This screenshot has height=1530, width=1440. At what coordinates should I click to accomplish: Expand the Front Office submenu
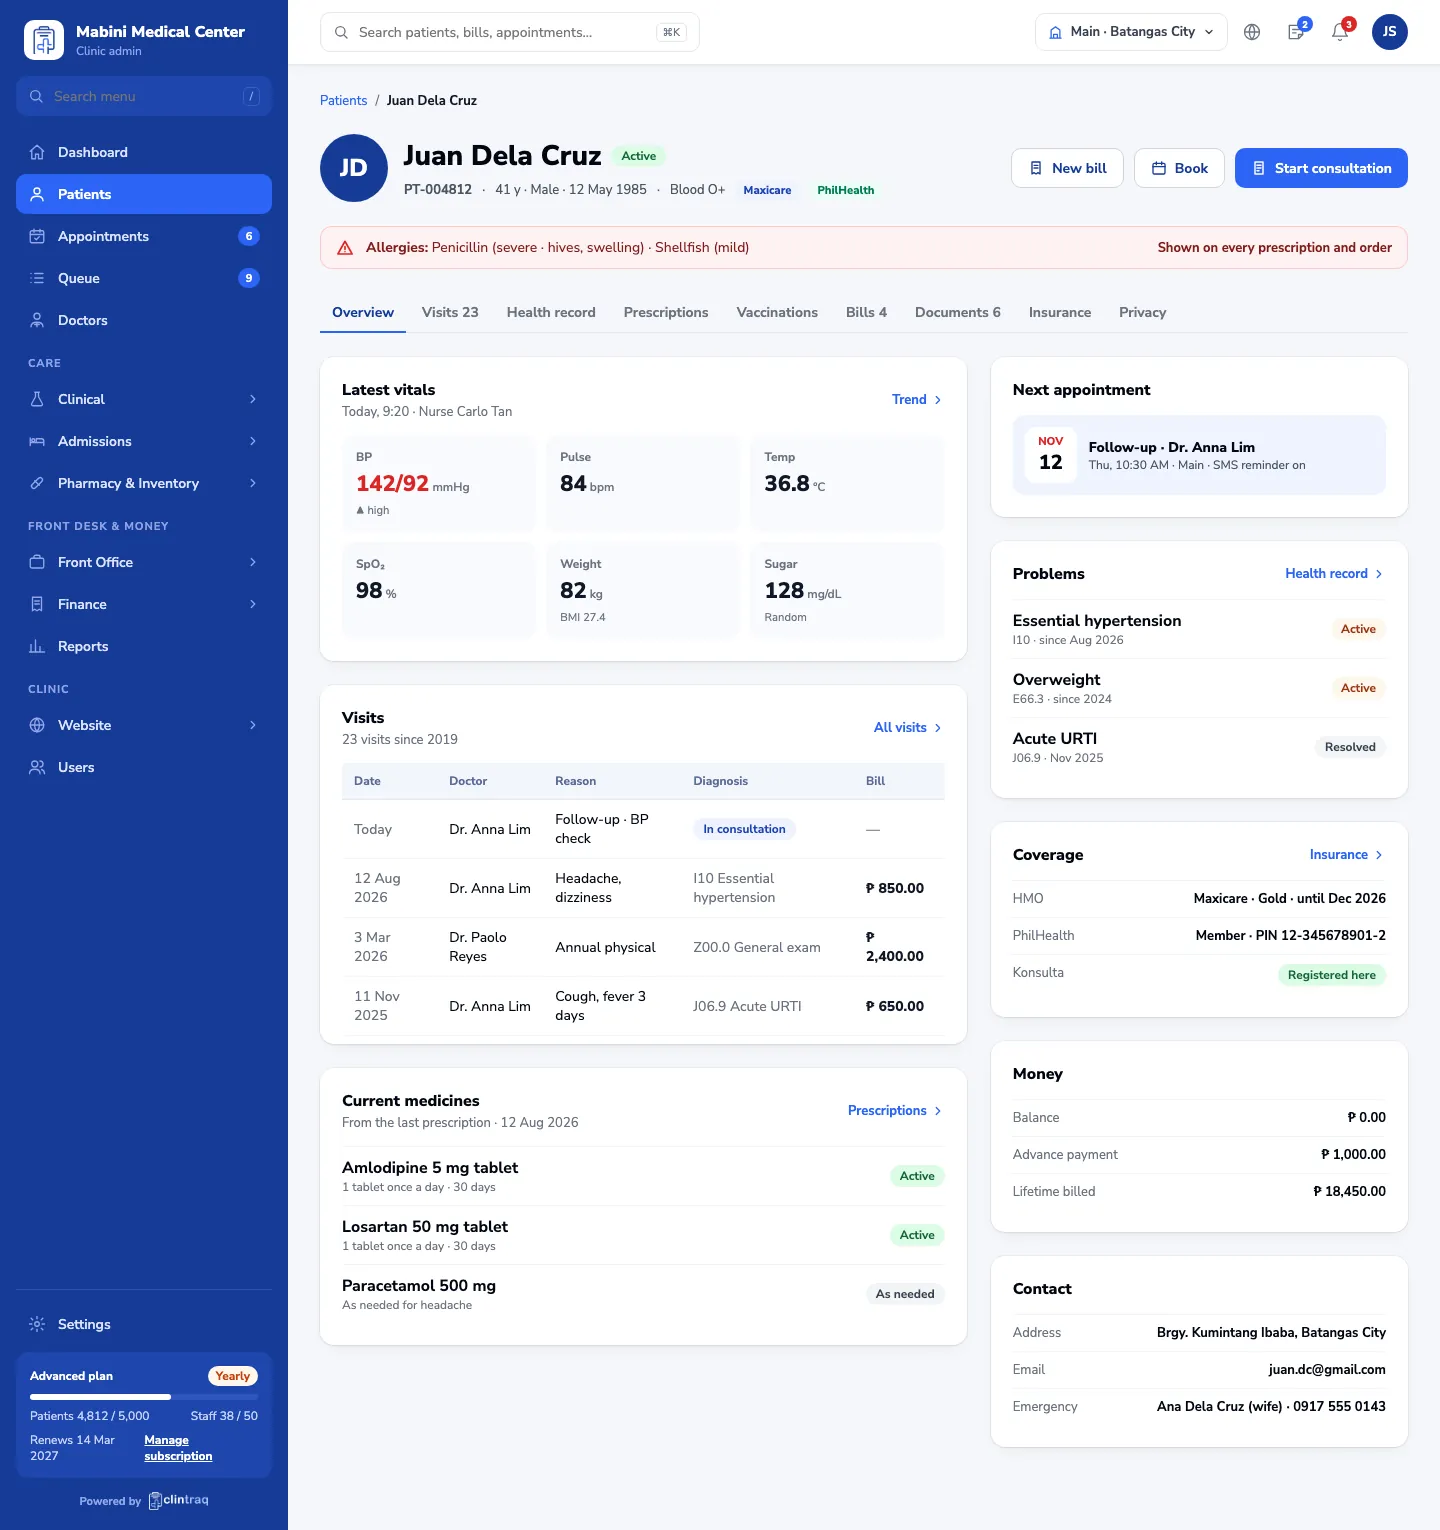(144, 562)
